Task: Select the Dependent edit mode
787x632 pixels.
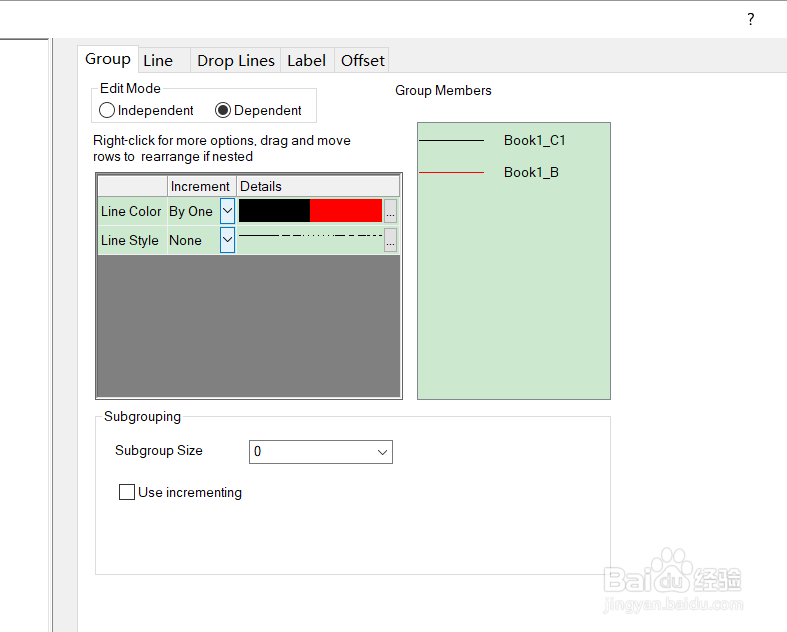Action: coord(258,110)
